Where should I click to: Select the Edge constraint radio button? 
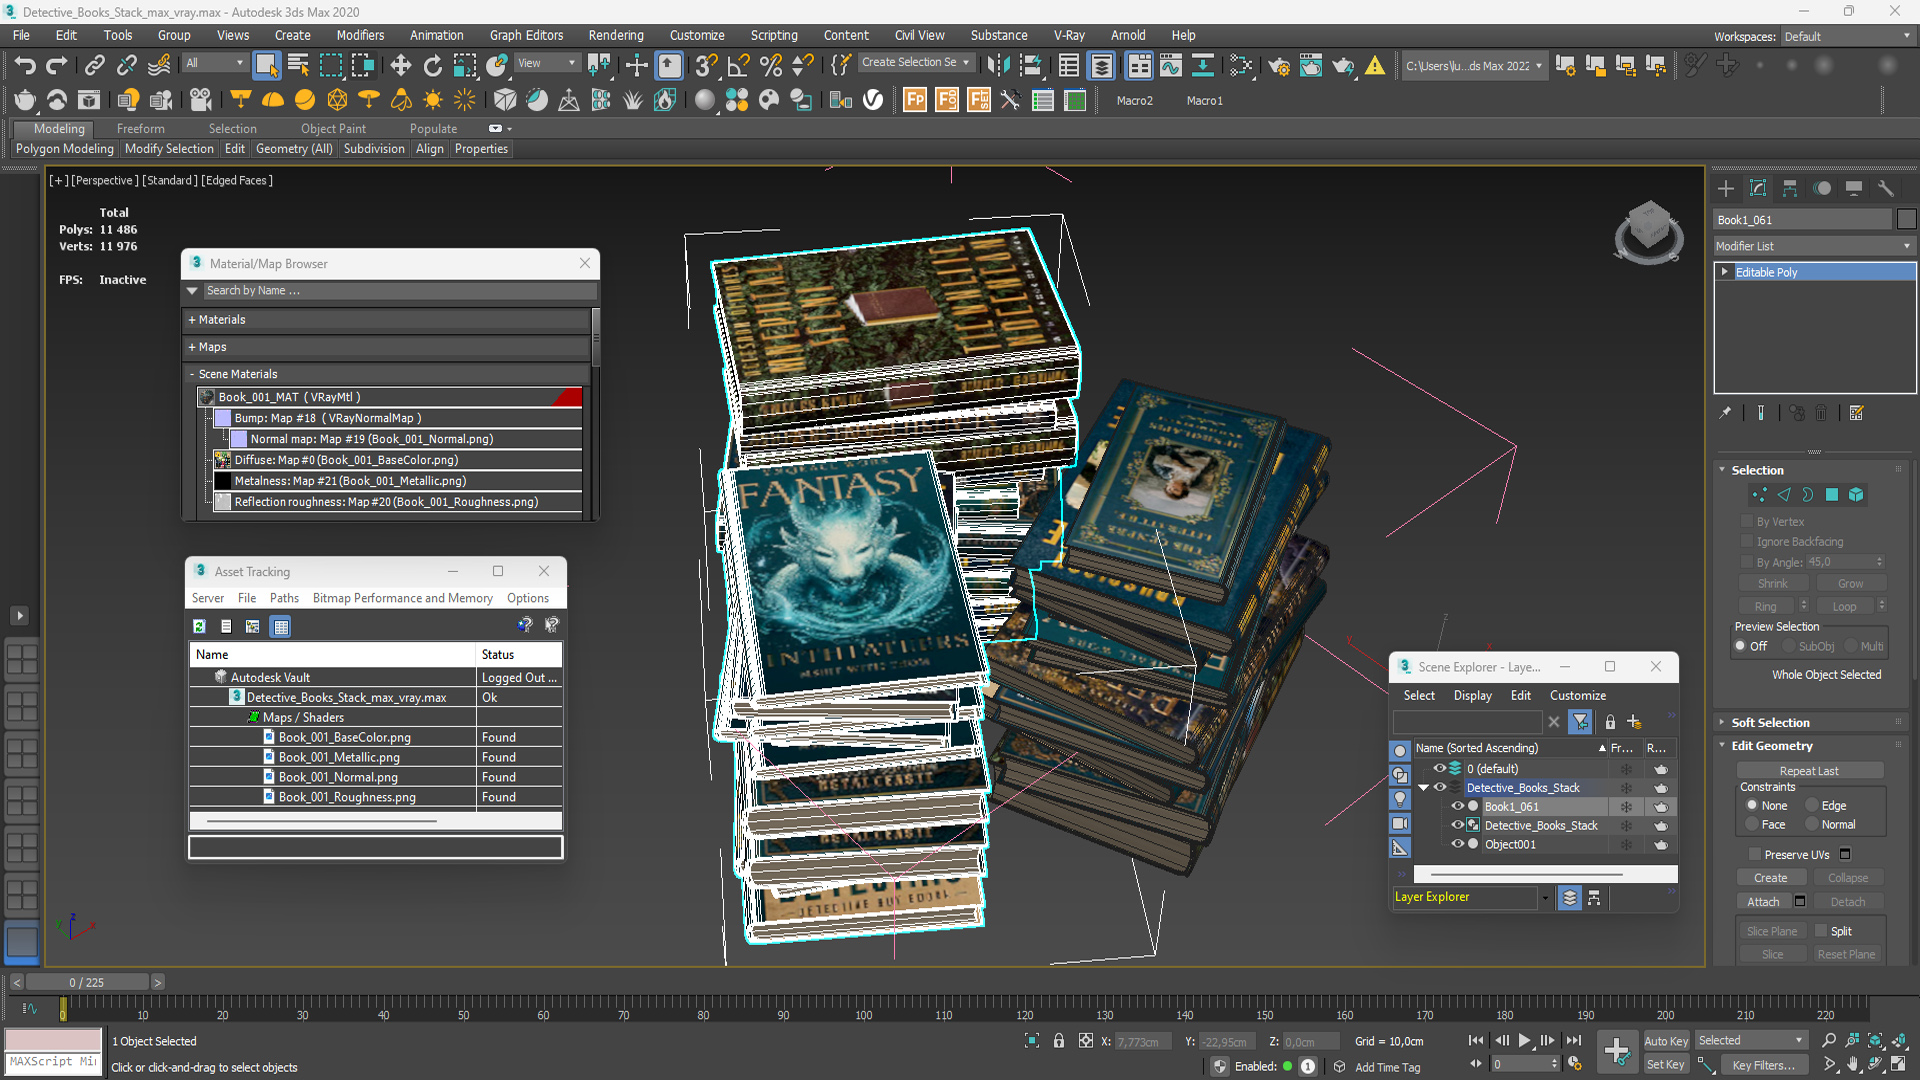(x=1812, y=805)
